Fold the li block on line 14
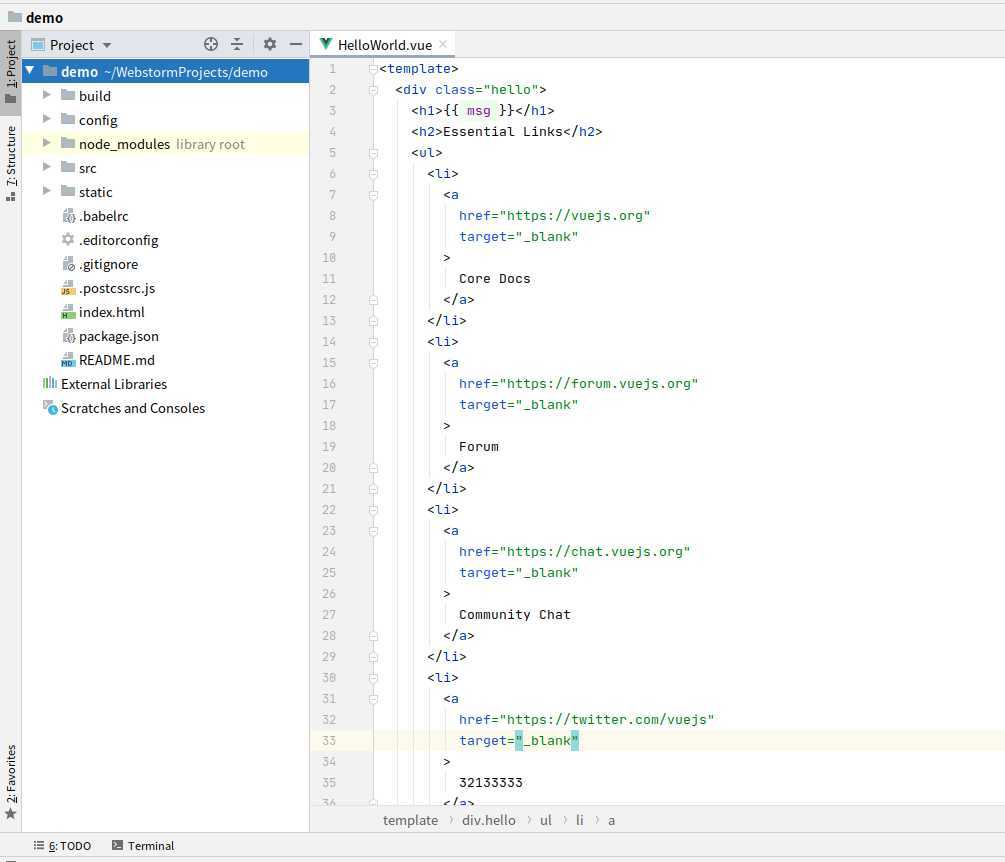 click(373, 342)
